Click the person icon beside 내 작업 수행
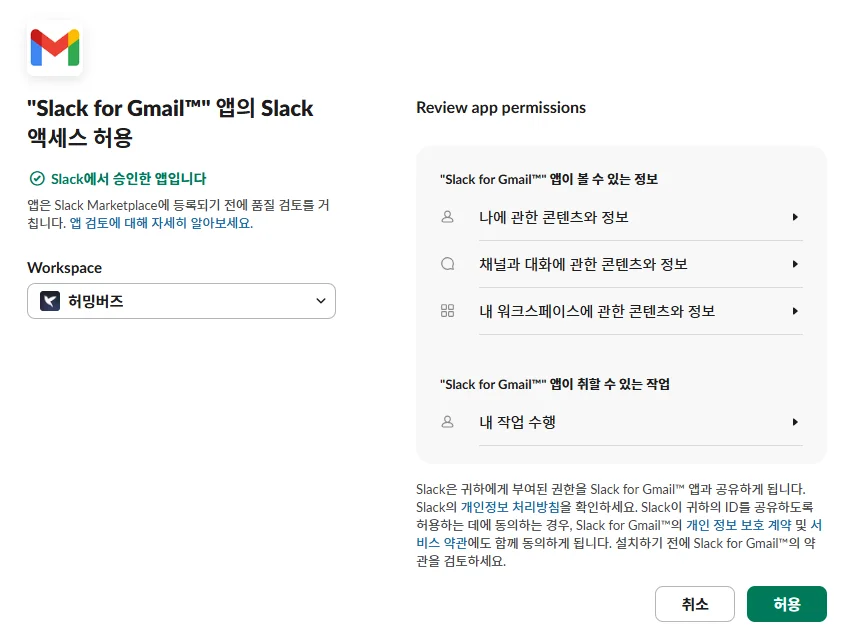The width and height of the screenshot is (841, 634). (447, 422)
